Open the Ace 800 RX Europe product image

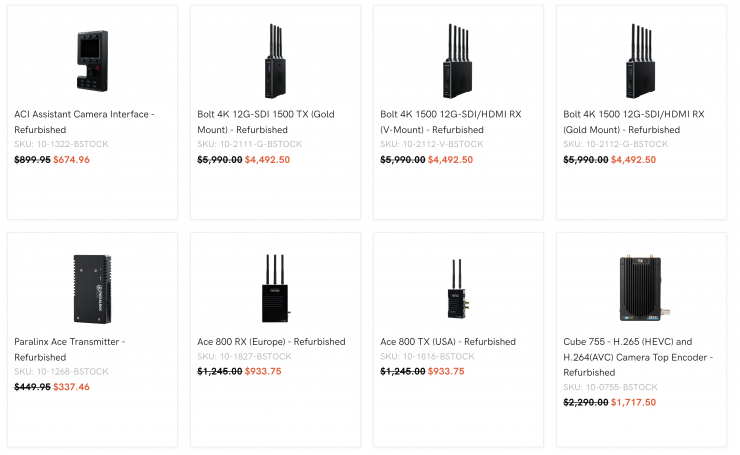click(275, 286)
